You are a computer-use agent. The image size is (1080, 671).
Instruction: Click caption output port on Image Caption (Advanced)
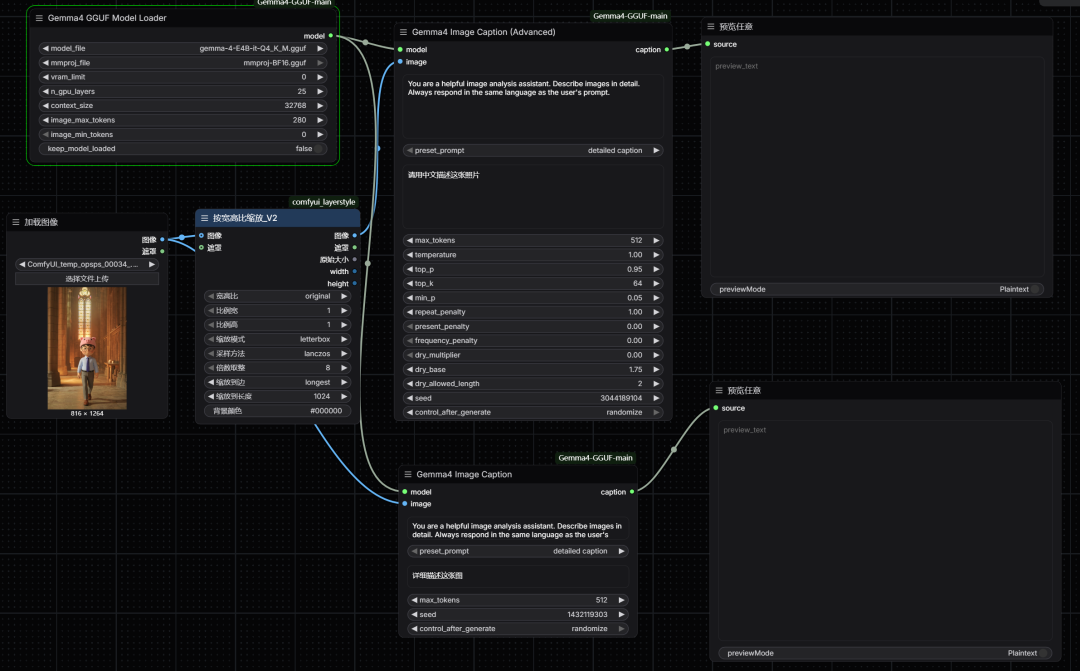point(667,49)
